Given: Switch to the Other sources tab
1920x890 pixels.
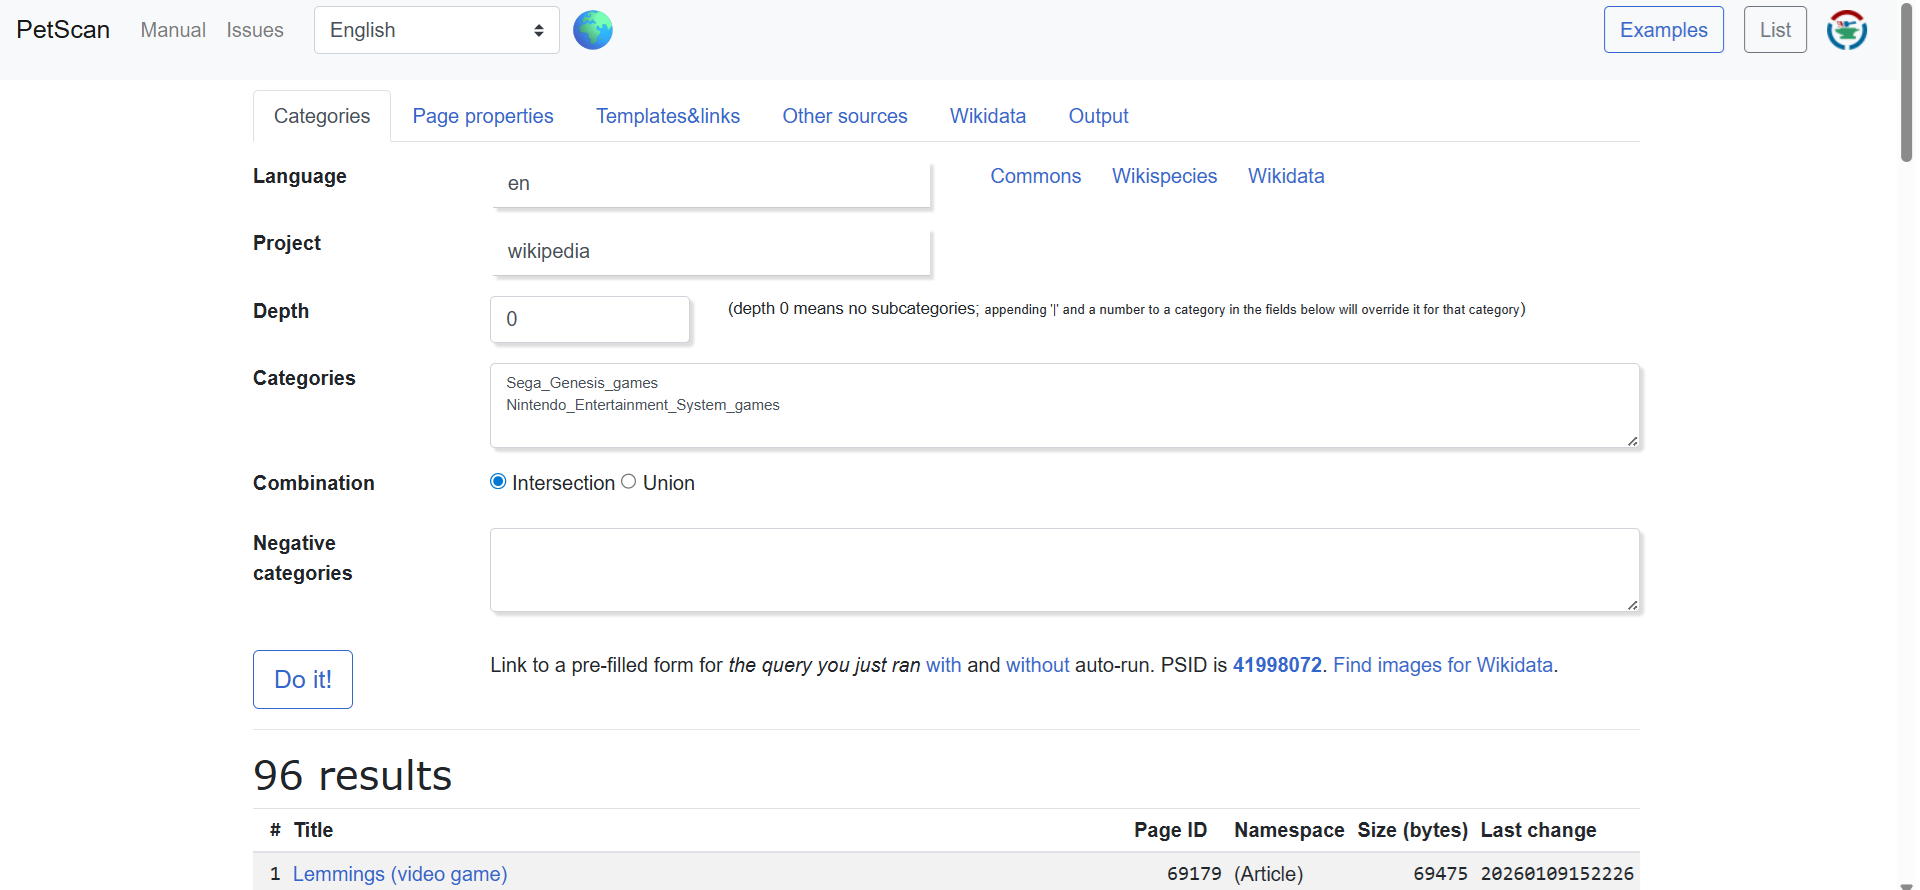Looking at the screenshot, I should (x=845, y=116).
